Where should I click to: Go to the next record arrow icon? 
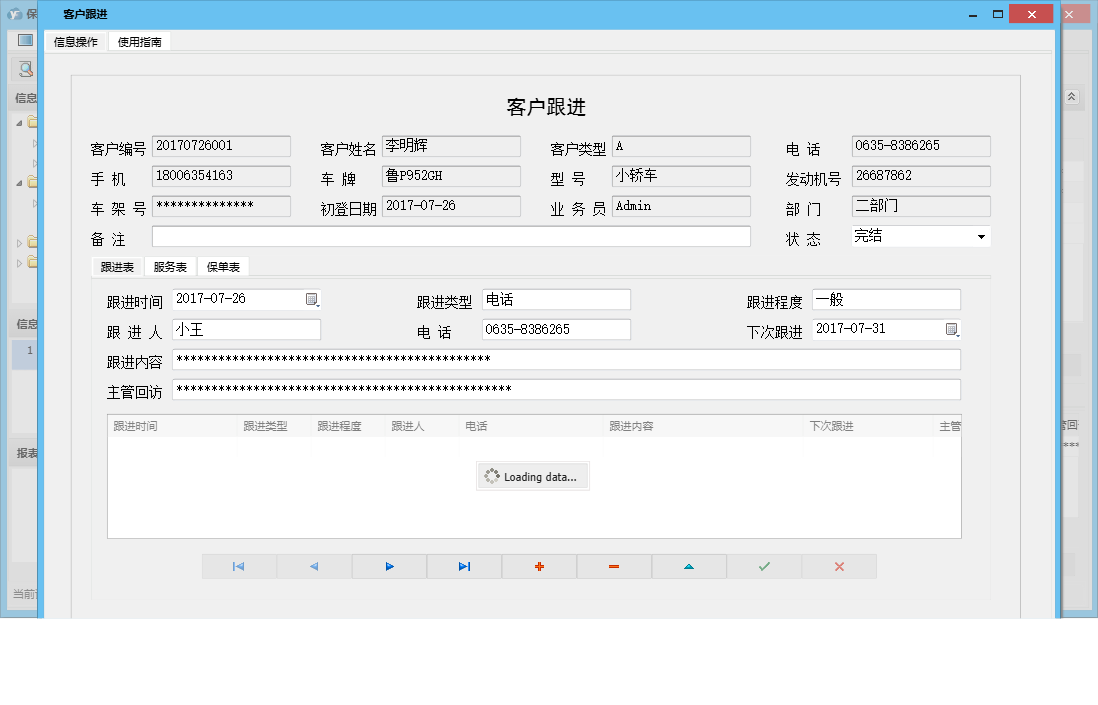[388, 566]
